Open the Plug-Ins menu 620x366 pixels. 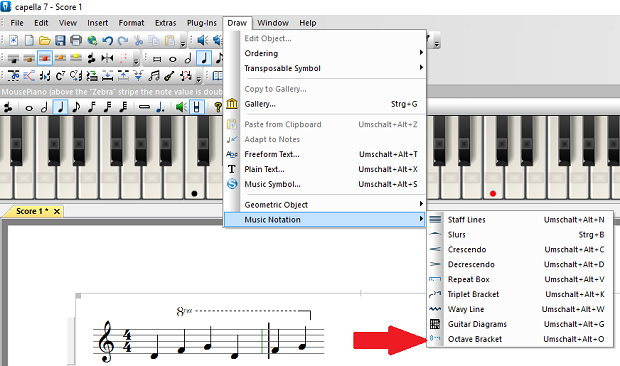coord(202,23)
